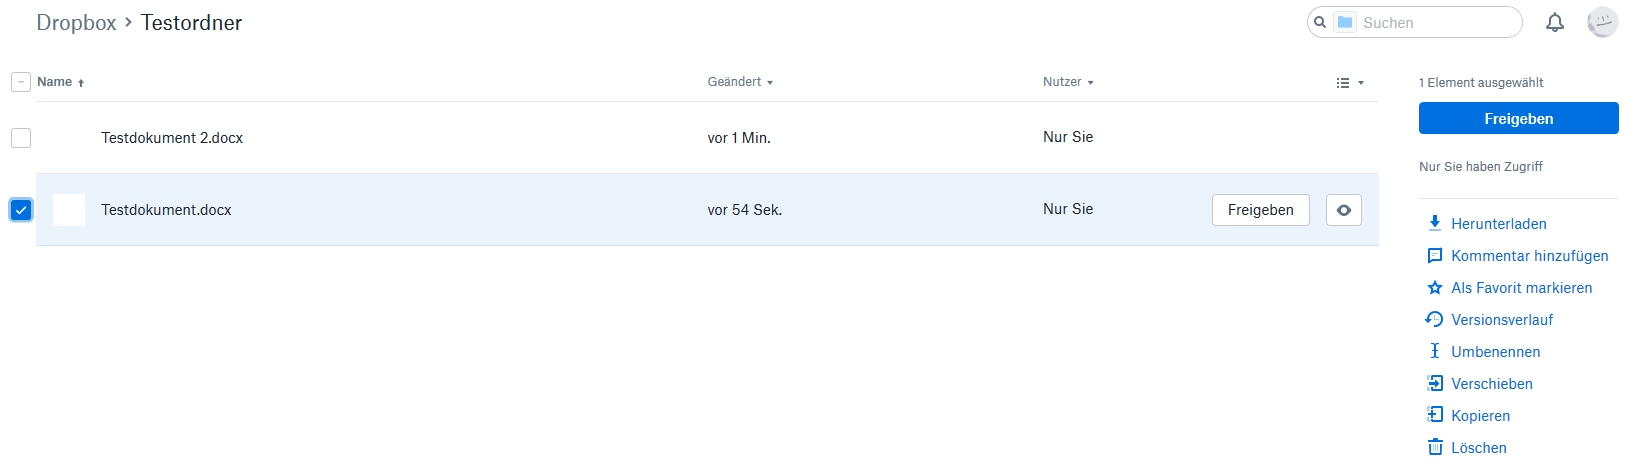The image size is (1641, 473).
Task: Click the download icon beside Herunterladen
Action: pyautogui.click(x=1435, y=223)
